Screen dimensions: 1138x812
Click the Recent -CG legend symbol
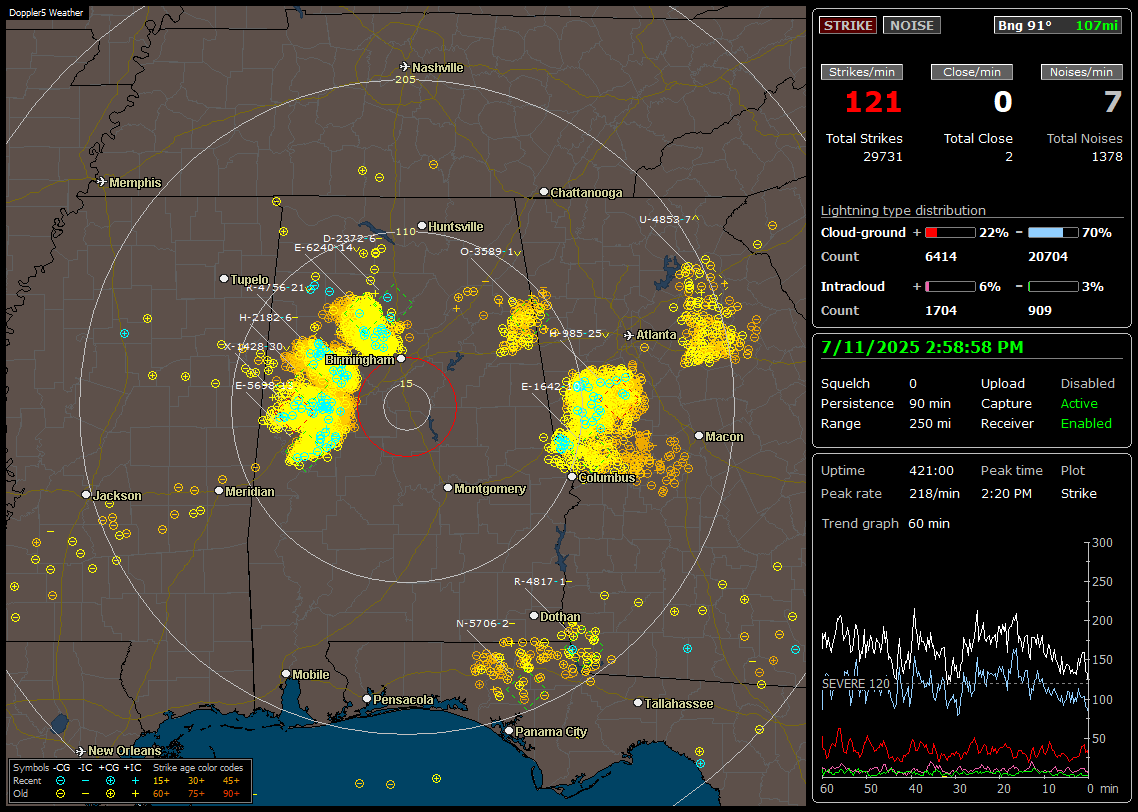(60, 781)
